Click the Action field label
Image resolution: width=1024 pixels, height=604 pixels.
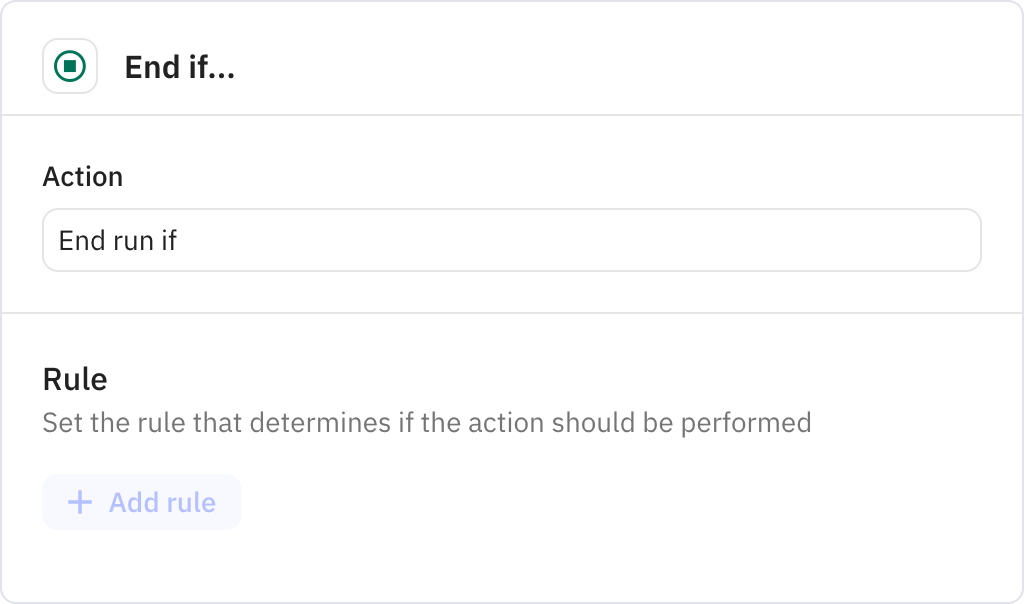click(83, 176)
